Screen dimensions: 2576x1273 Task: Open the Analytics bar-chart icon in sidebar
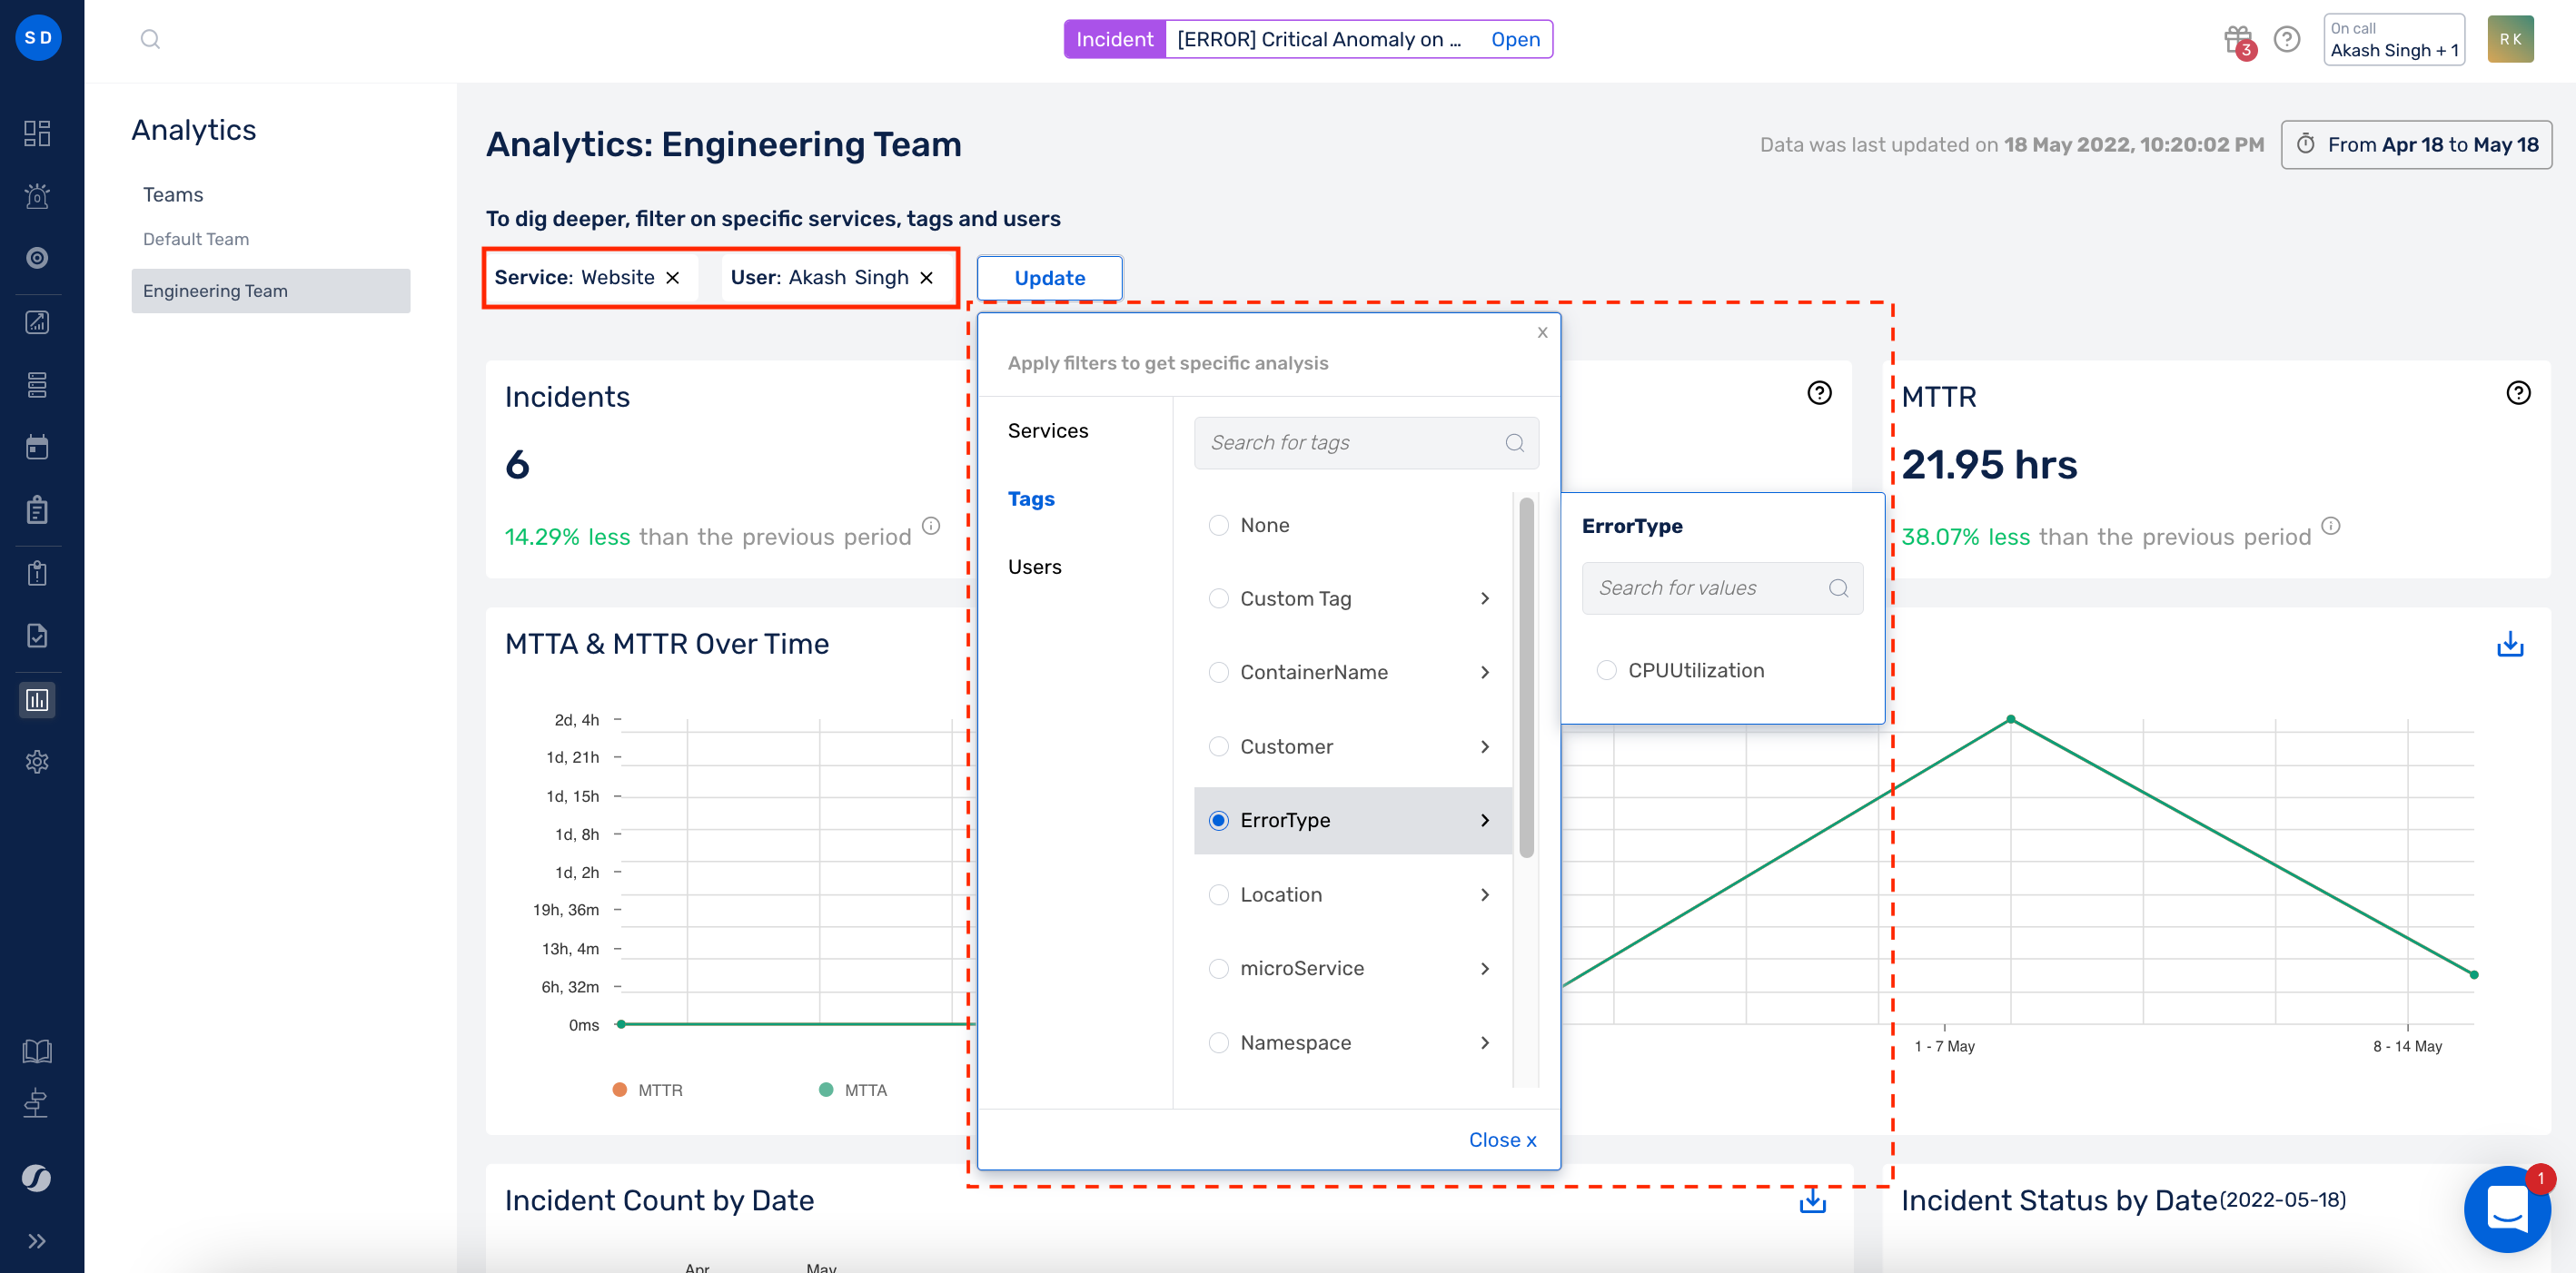pyautogui.click(x=37, y=700)
